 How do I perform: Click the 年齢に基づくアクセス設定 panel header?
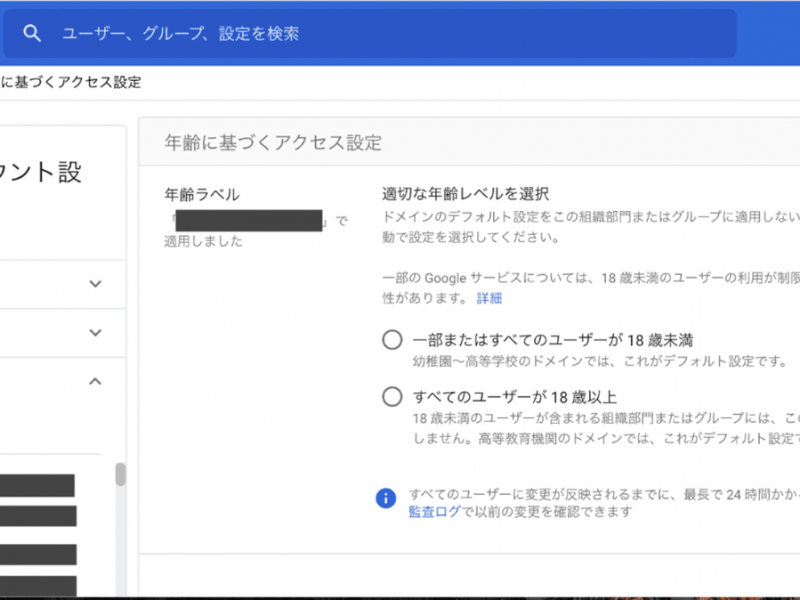coord(469,142)
